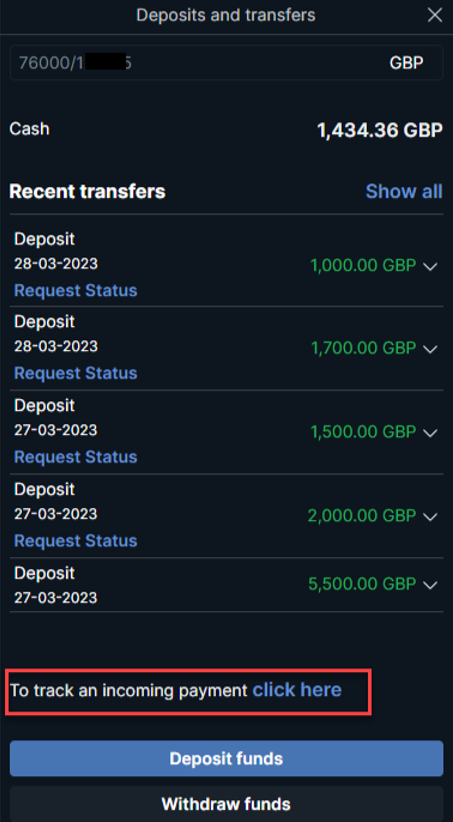Screen dimensions: 453x822
Task: Open the Show all transfers link
Action: 404,191
